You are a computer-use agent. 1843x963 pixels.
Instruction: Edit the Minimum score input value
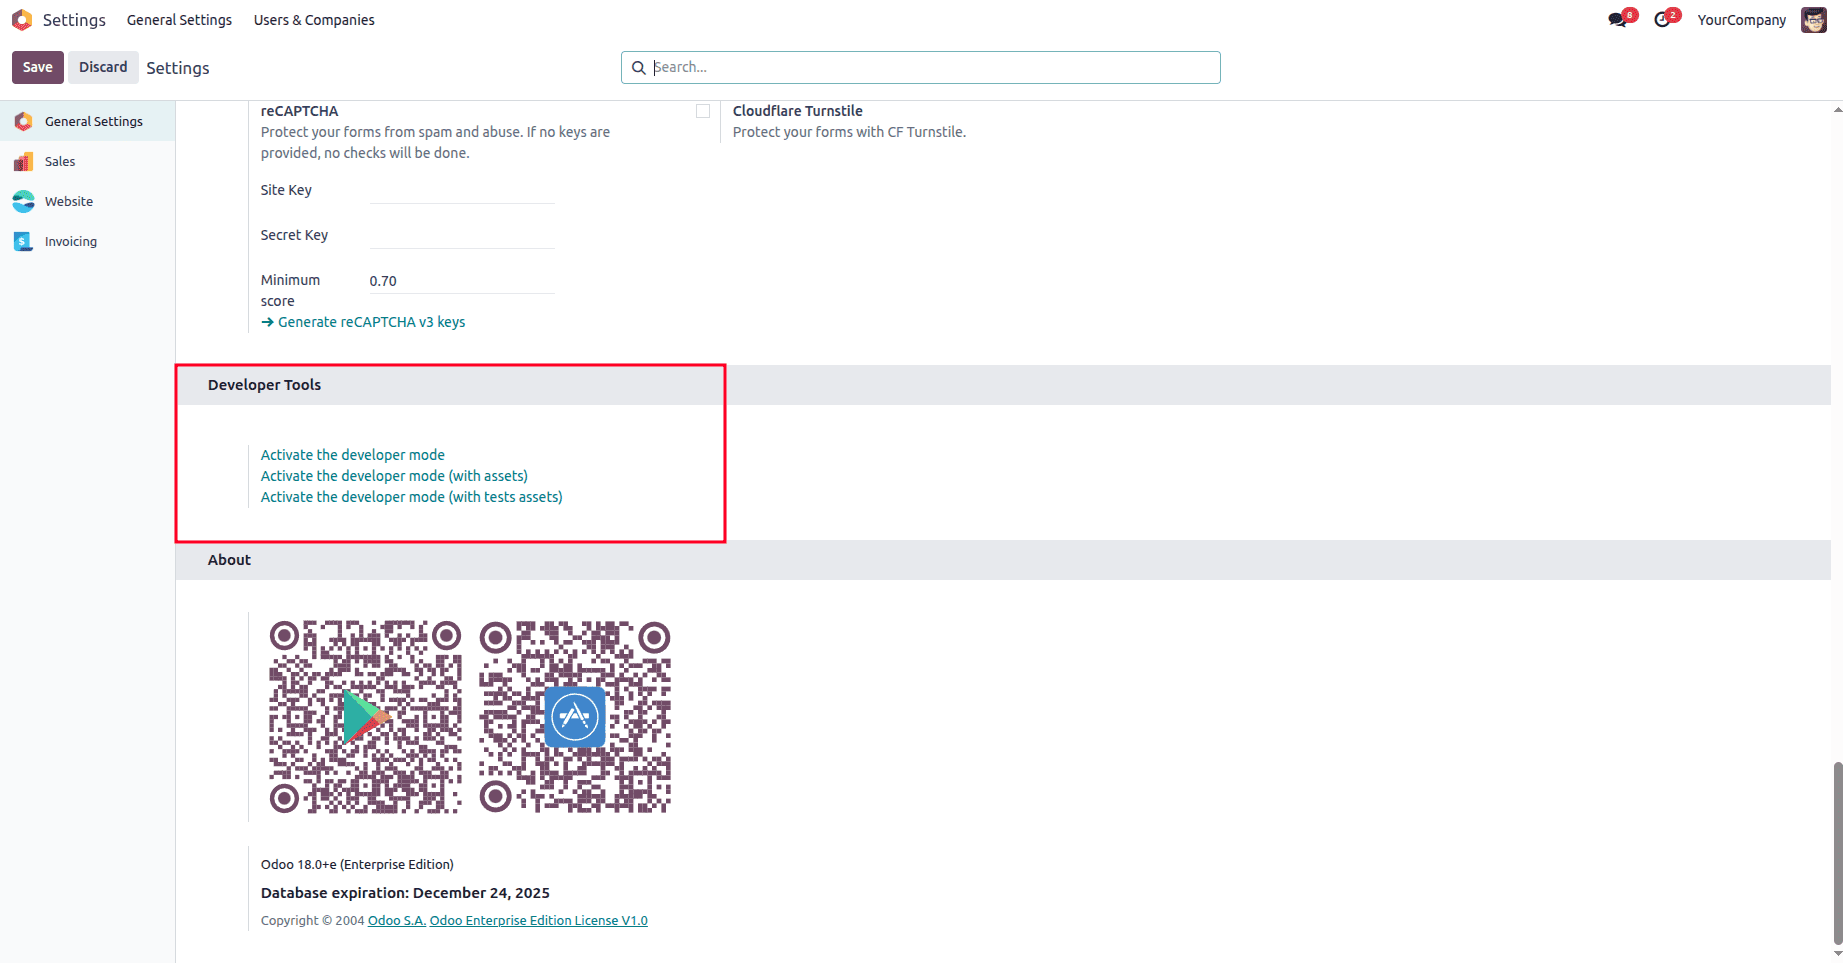tap(460, 280)
